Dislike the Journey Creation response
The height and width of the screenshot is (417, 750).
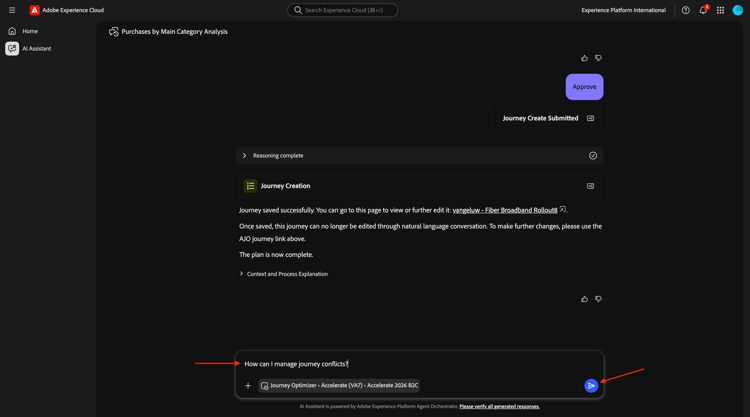598,299
